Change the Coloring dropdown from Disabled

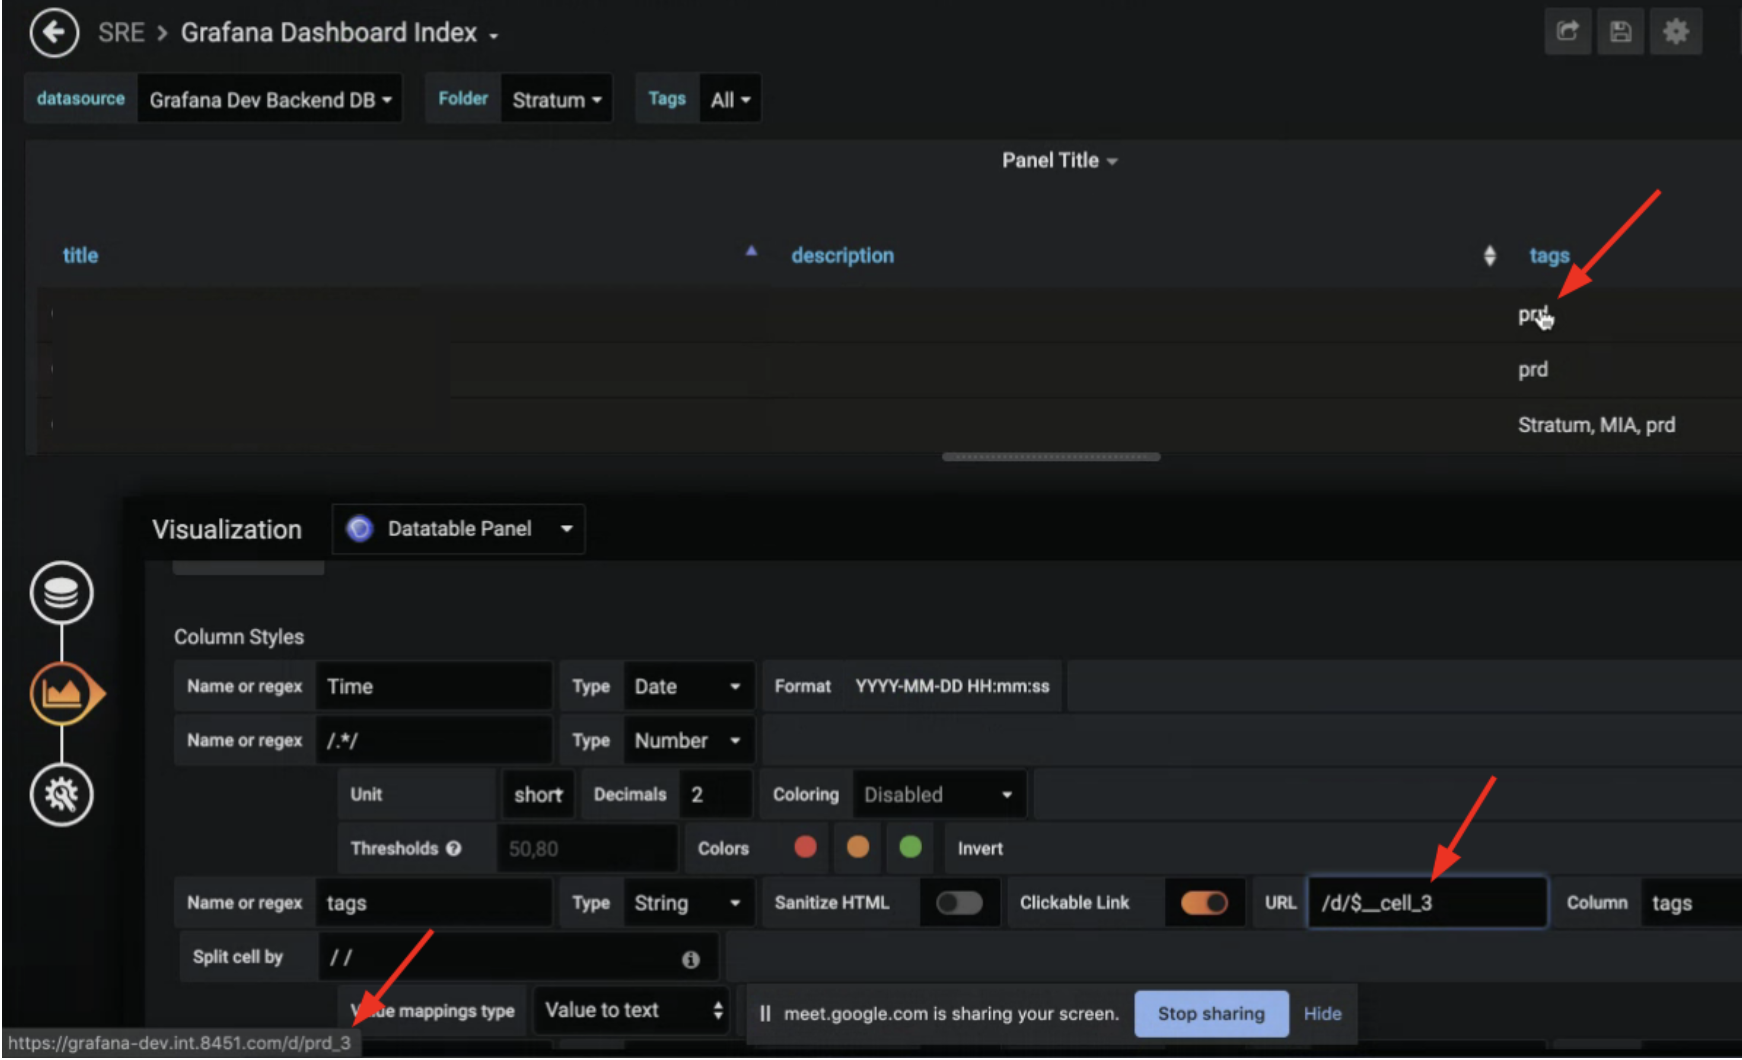[938, 794]
